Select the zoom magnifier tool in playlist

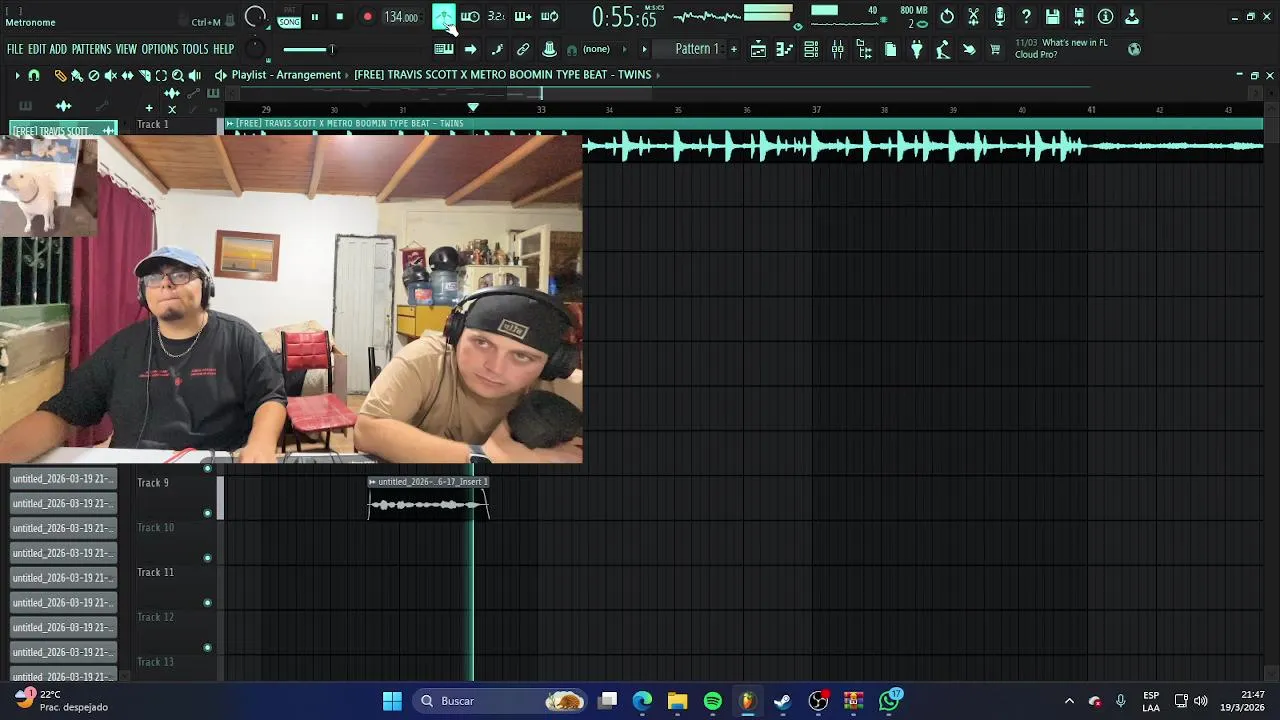click(x=178, y=75)
